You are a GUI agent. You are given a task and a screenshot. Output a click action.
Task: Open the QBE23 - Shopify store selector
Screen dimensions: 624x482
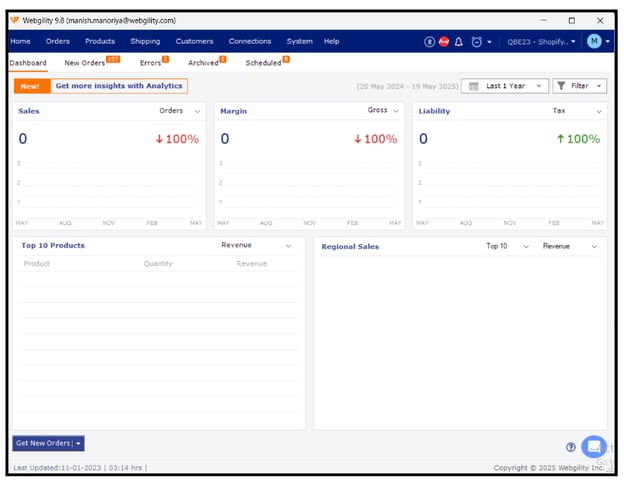pos(543,42)
